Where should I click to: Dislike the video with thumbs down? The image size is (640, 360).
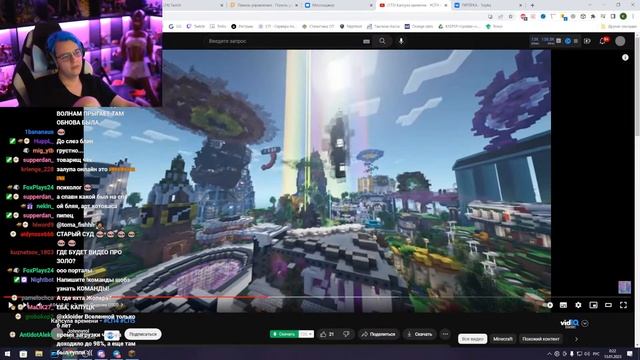click(x=346, y=334)
